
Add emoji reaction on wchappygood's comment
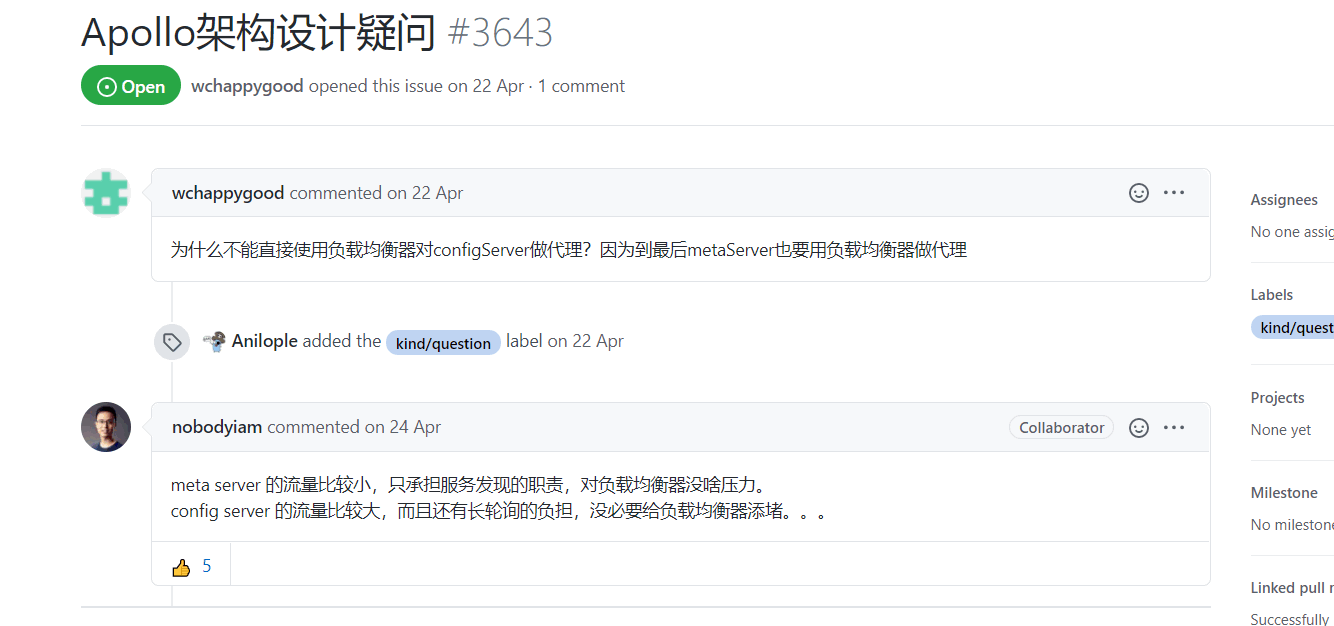(1138, 193)
